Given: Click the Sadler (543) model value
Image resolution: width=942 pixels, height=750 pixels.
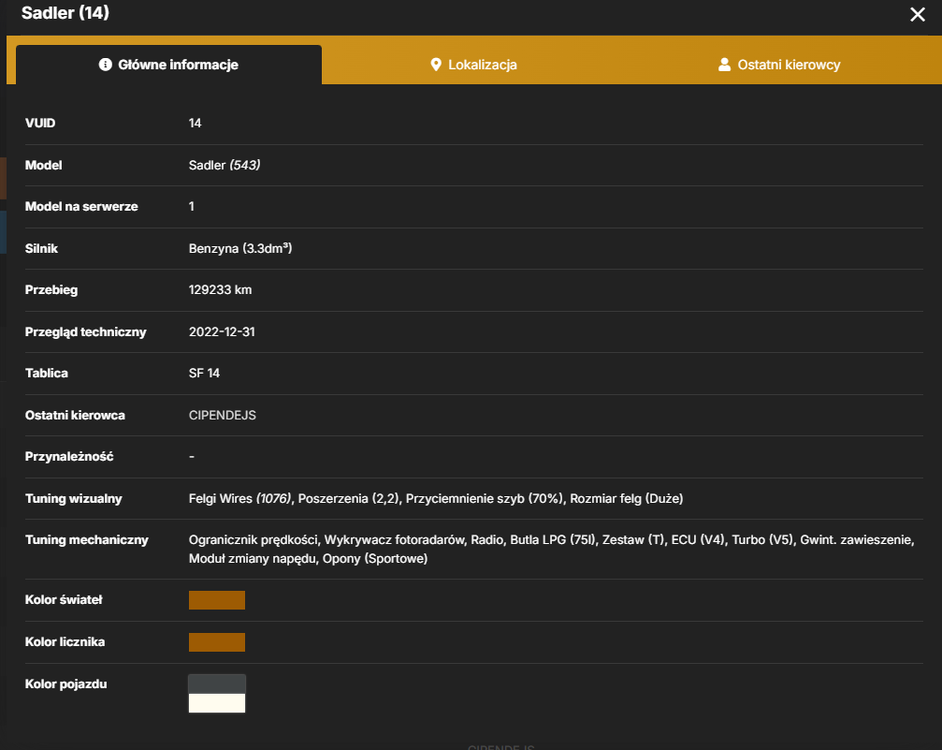Looking at the screenshot, I should click(225, 165).
